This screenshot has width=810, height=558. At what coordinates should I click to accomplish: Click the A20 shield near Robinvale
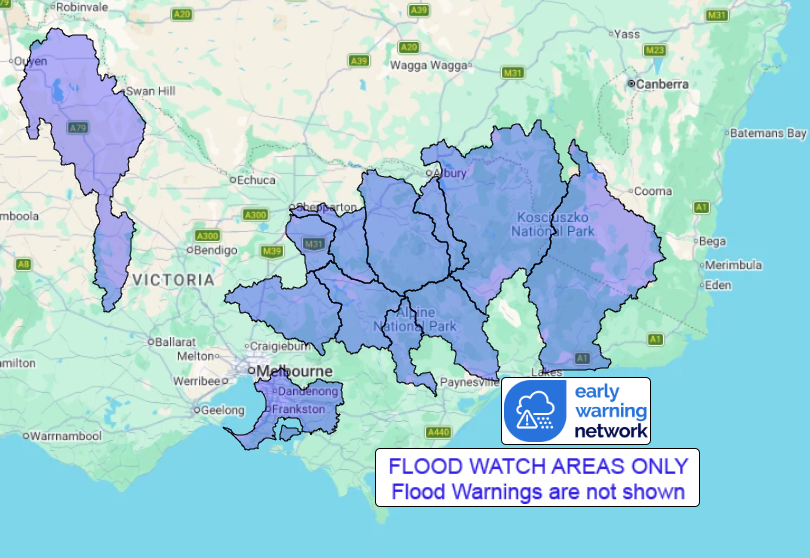point(182,14)
